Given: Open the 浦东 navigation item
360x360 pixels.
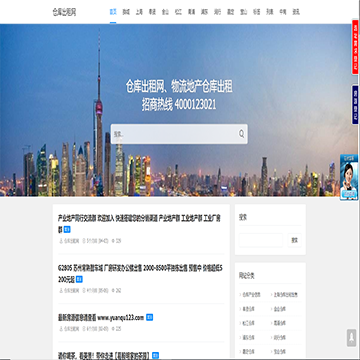Looking at the screenshot, I should click(204, 12).
